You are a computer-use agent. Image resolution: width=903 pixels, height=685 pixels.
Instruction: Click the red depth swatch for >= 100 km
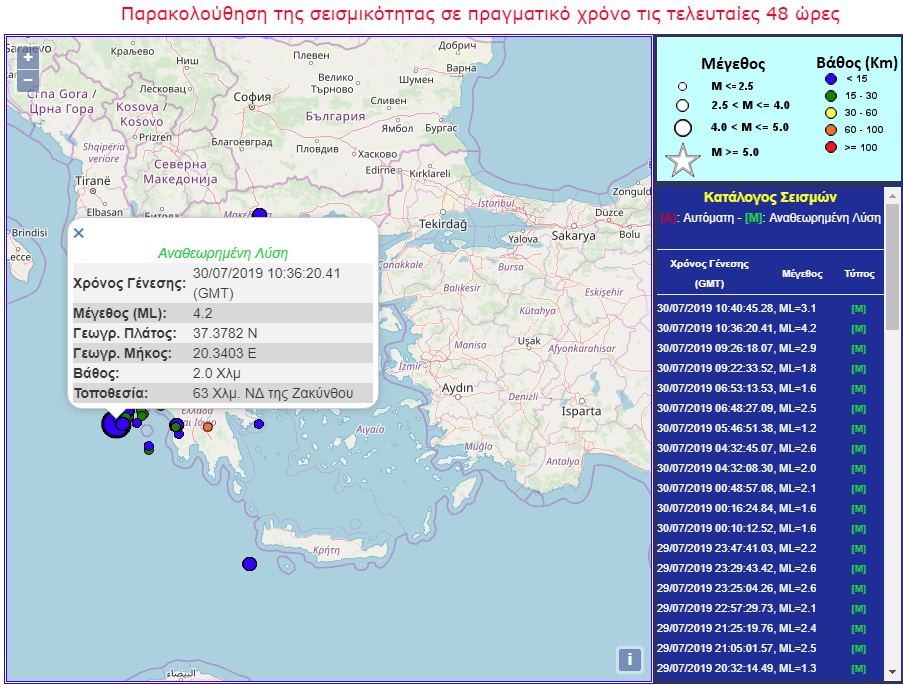tap(830, 148)
